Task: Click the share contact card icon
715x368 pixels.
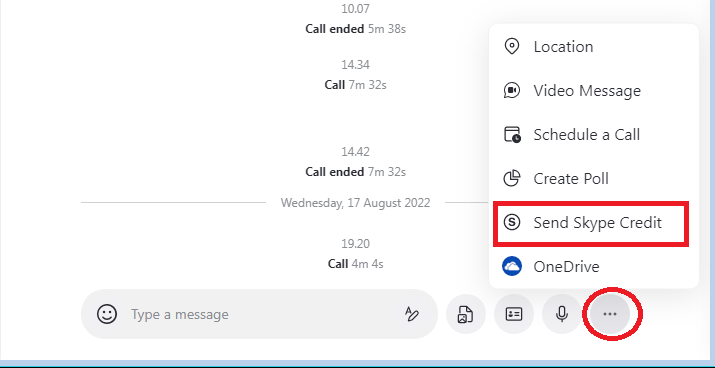Action: tap(514, 314)
